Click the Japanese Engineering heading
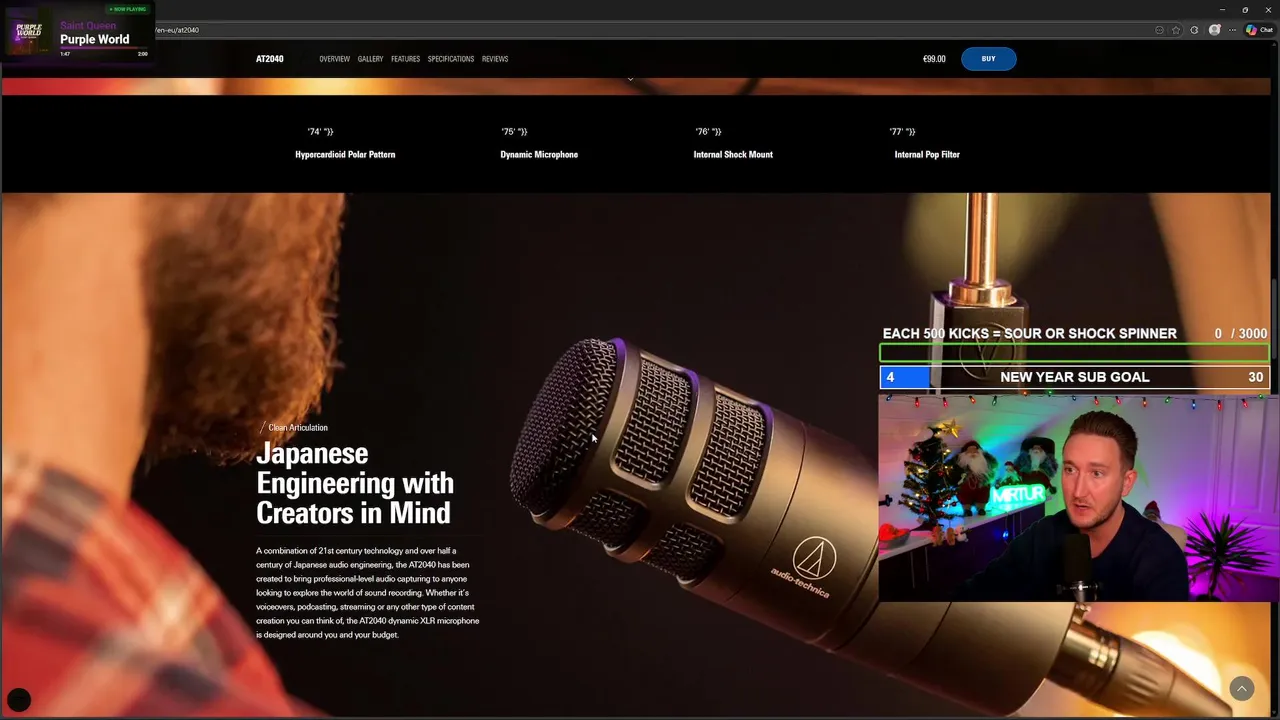Image resolution: width=1280 pixels, height=720 pixels. click(x=355, y=483)
